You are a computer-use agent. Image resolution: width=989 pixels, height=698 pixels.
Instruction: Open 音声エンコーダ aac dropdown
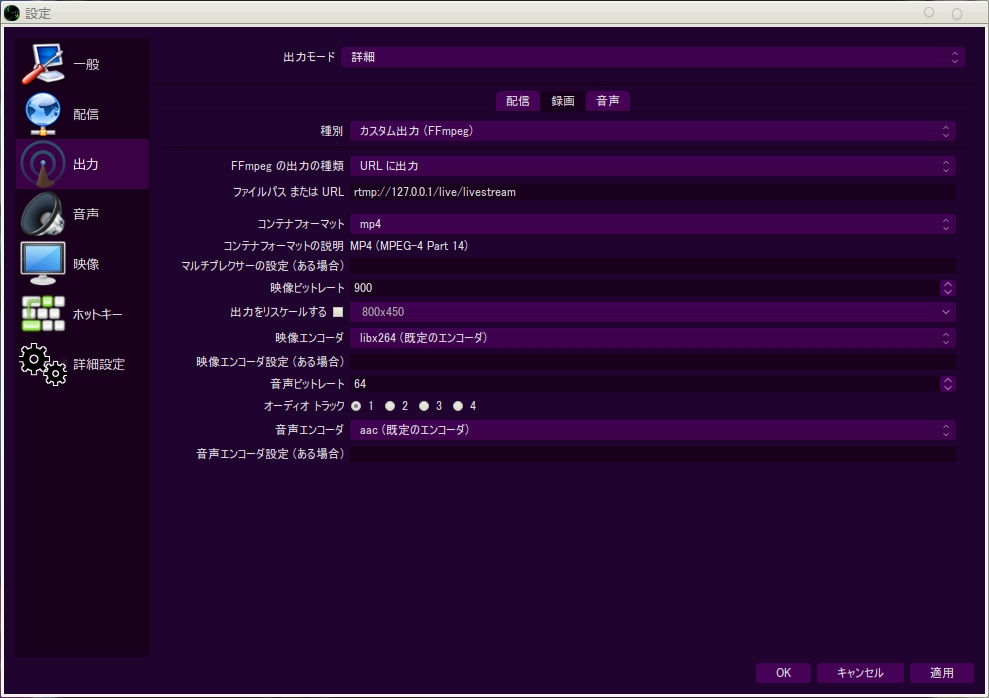pyautogui.click(x=653, y=430)
